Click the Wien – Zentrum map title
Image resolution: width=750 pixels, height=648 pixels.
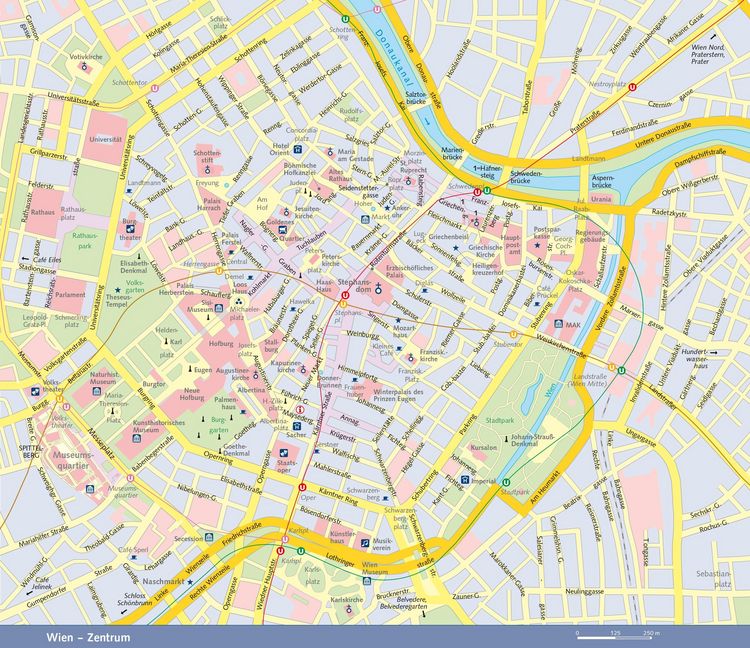pyautogui.click(x=88, y=637)
